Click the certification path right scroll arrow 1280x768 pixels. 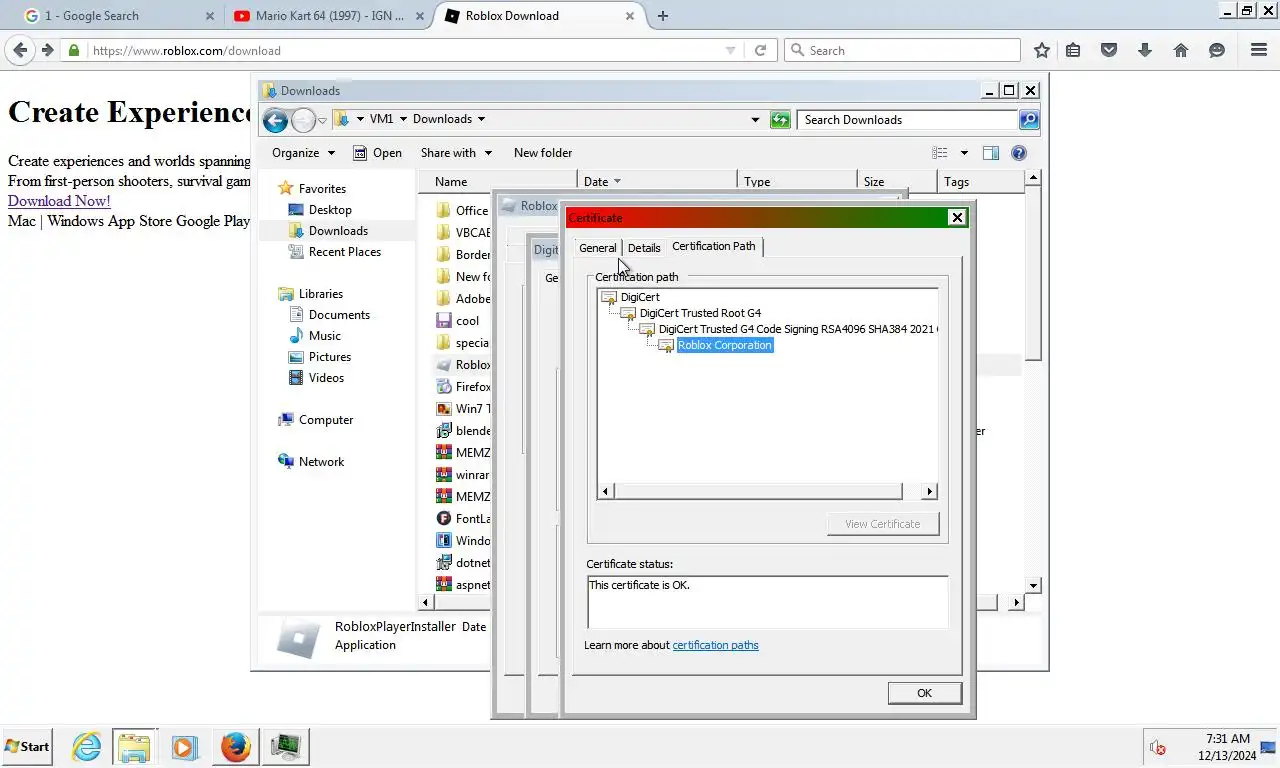[x=930, y=491]
